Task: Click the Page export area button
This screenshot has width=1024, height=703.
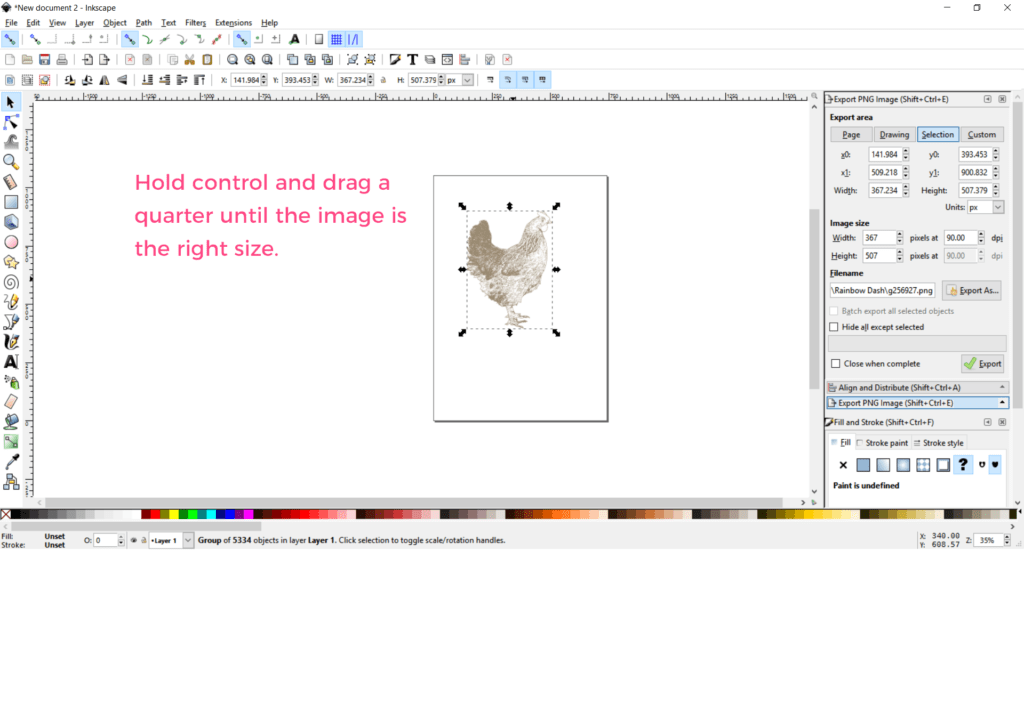Action: pyautogui.click(x=851, y=135)
